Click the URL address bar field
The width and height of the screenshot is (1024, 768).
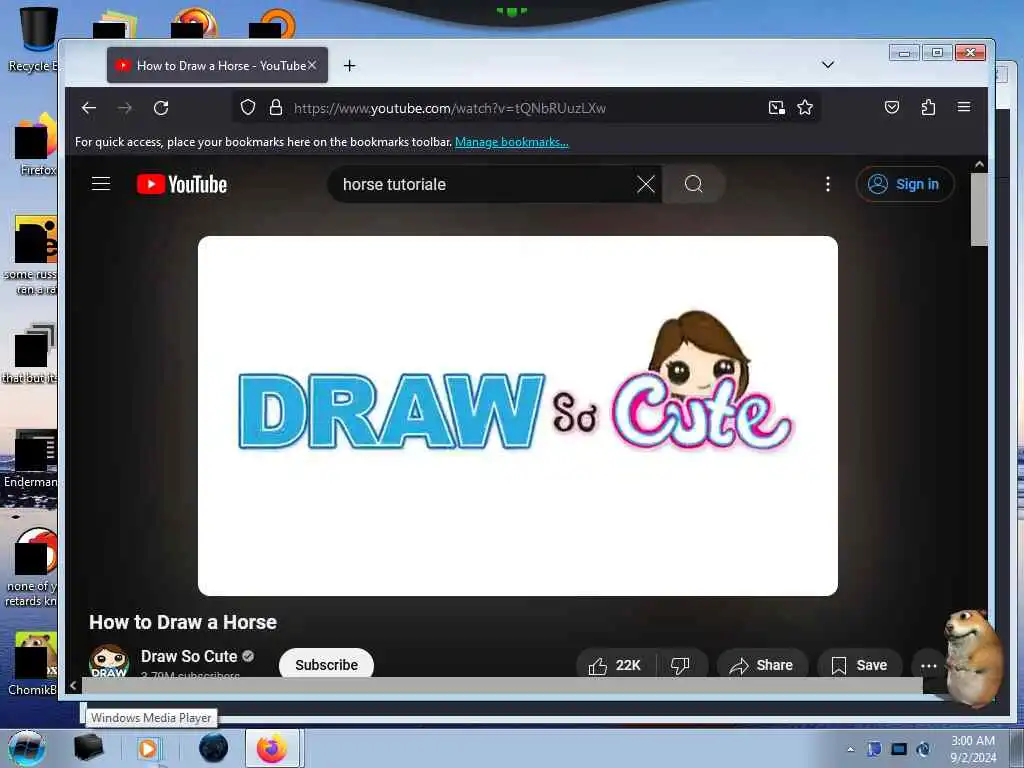526,108
